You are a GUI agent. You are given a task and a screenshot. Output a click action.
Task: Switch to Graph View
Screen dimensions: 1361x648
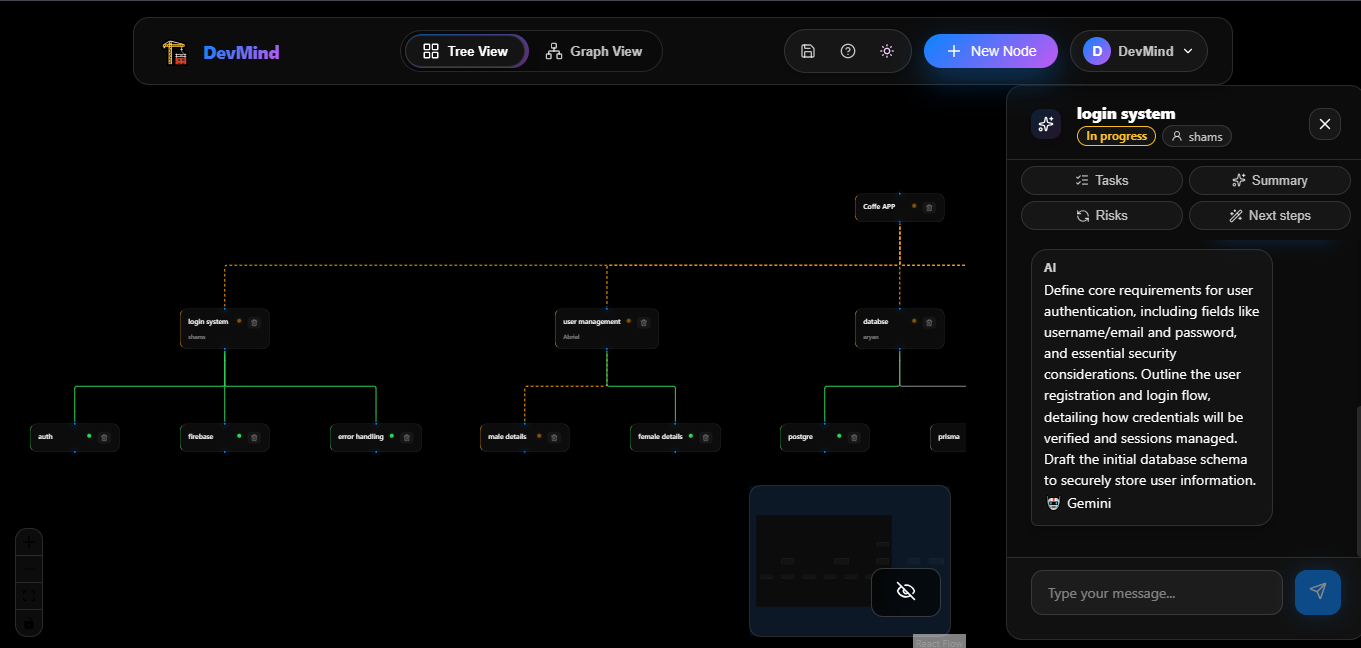tap(594, 51)
